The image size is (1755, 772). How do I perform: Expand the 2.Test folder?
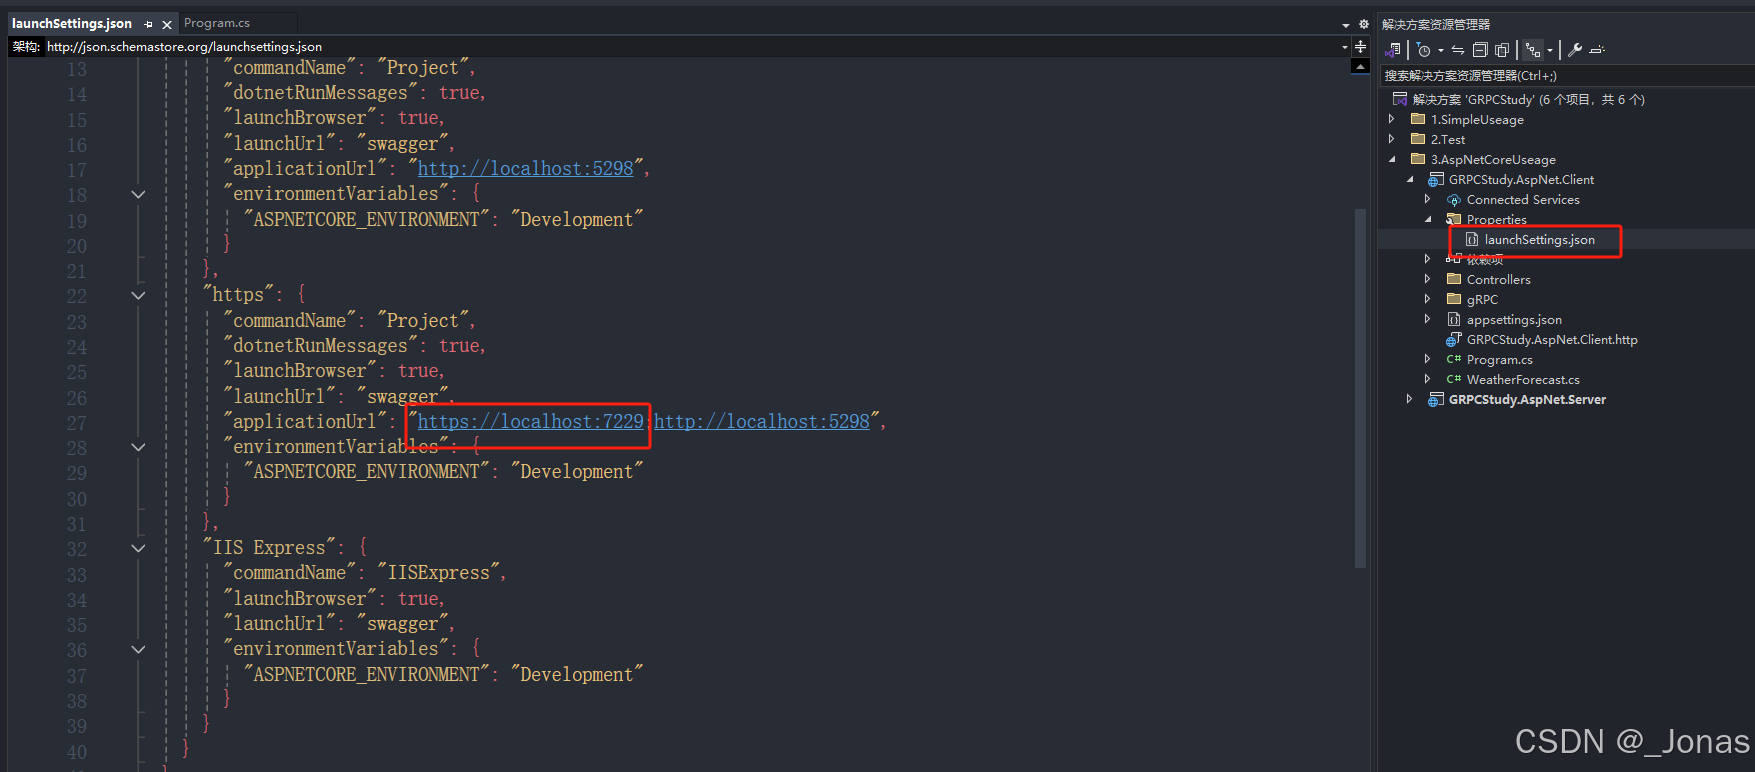(1391, 139)
